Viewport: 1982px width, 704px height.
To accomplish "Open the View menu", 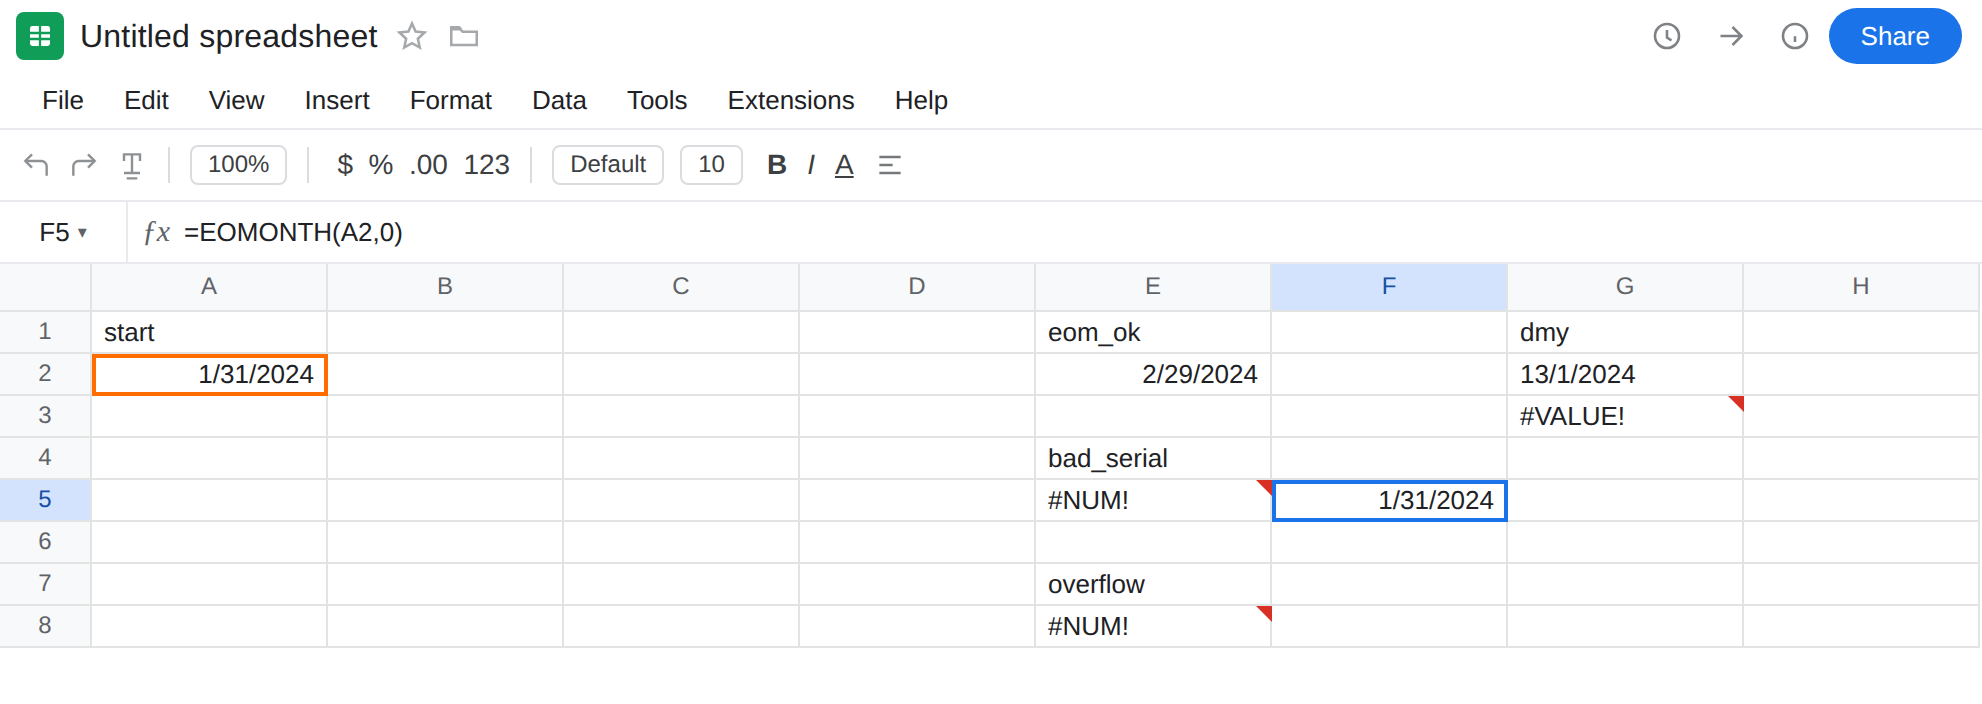I will (x=237, y=100).
